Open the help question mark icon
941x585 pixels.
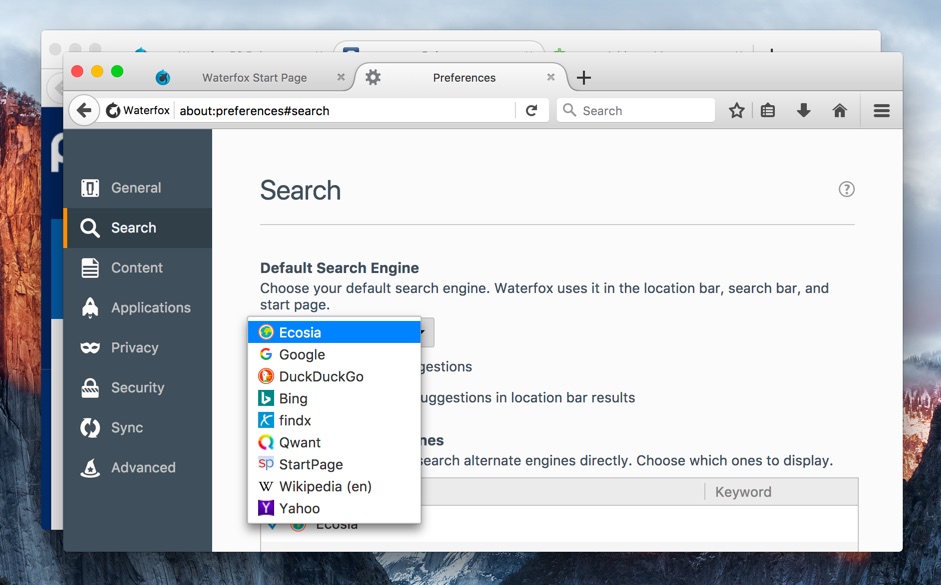click(846, 189)
